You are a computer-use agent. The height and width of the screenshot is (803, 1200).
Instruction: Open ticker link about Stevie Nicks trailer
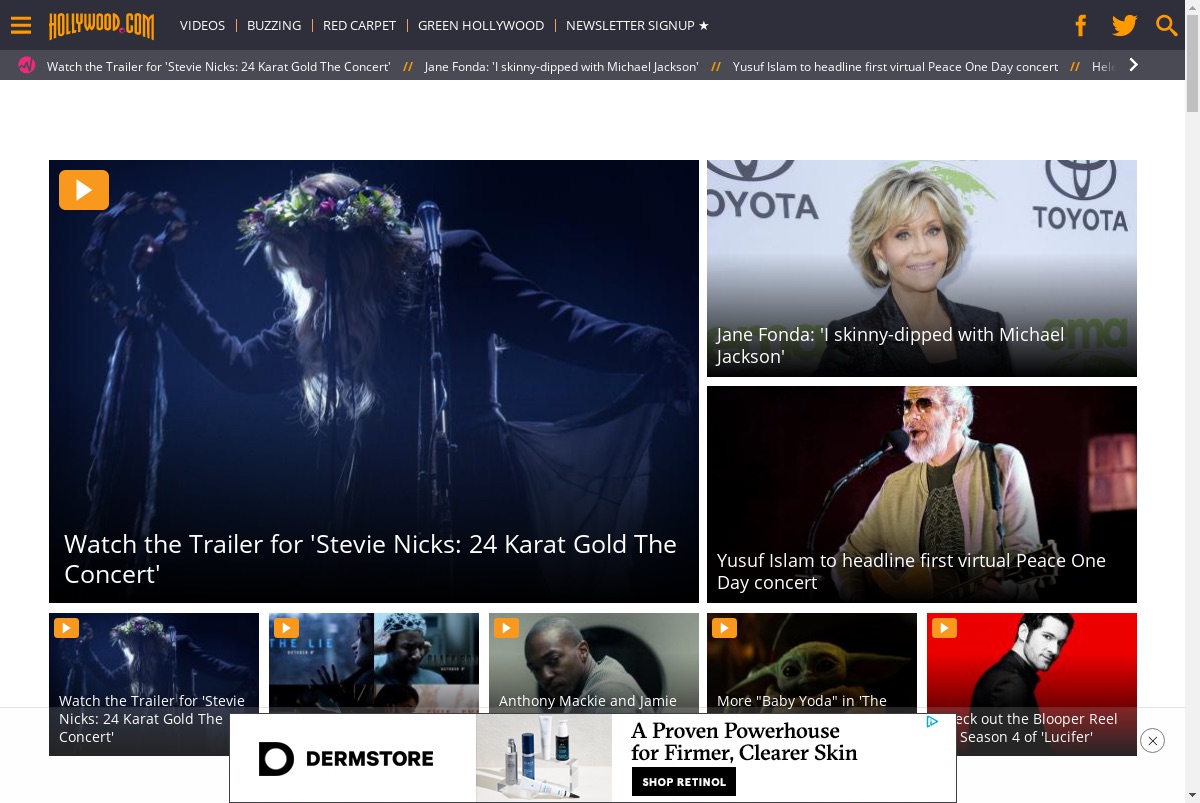[218, 67]
